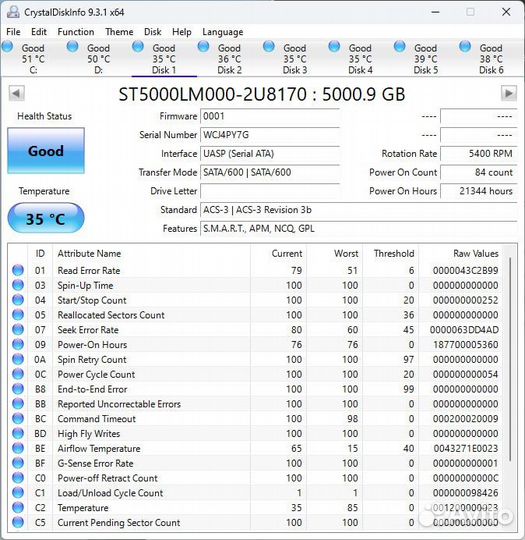
Task: Click the Transfer Mode field SATA/600
Action: pyautogui.click(x=270, y=172)
